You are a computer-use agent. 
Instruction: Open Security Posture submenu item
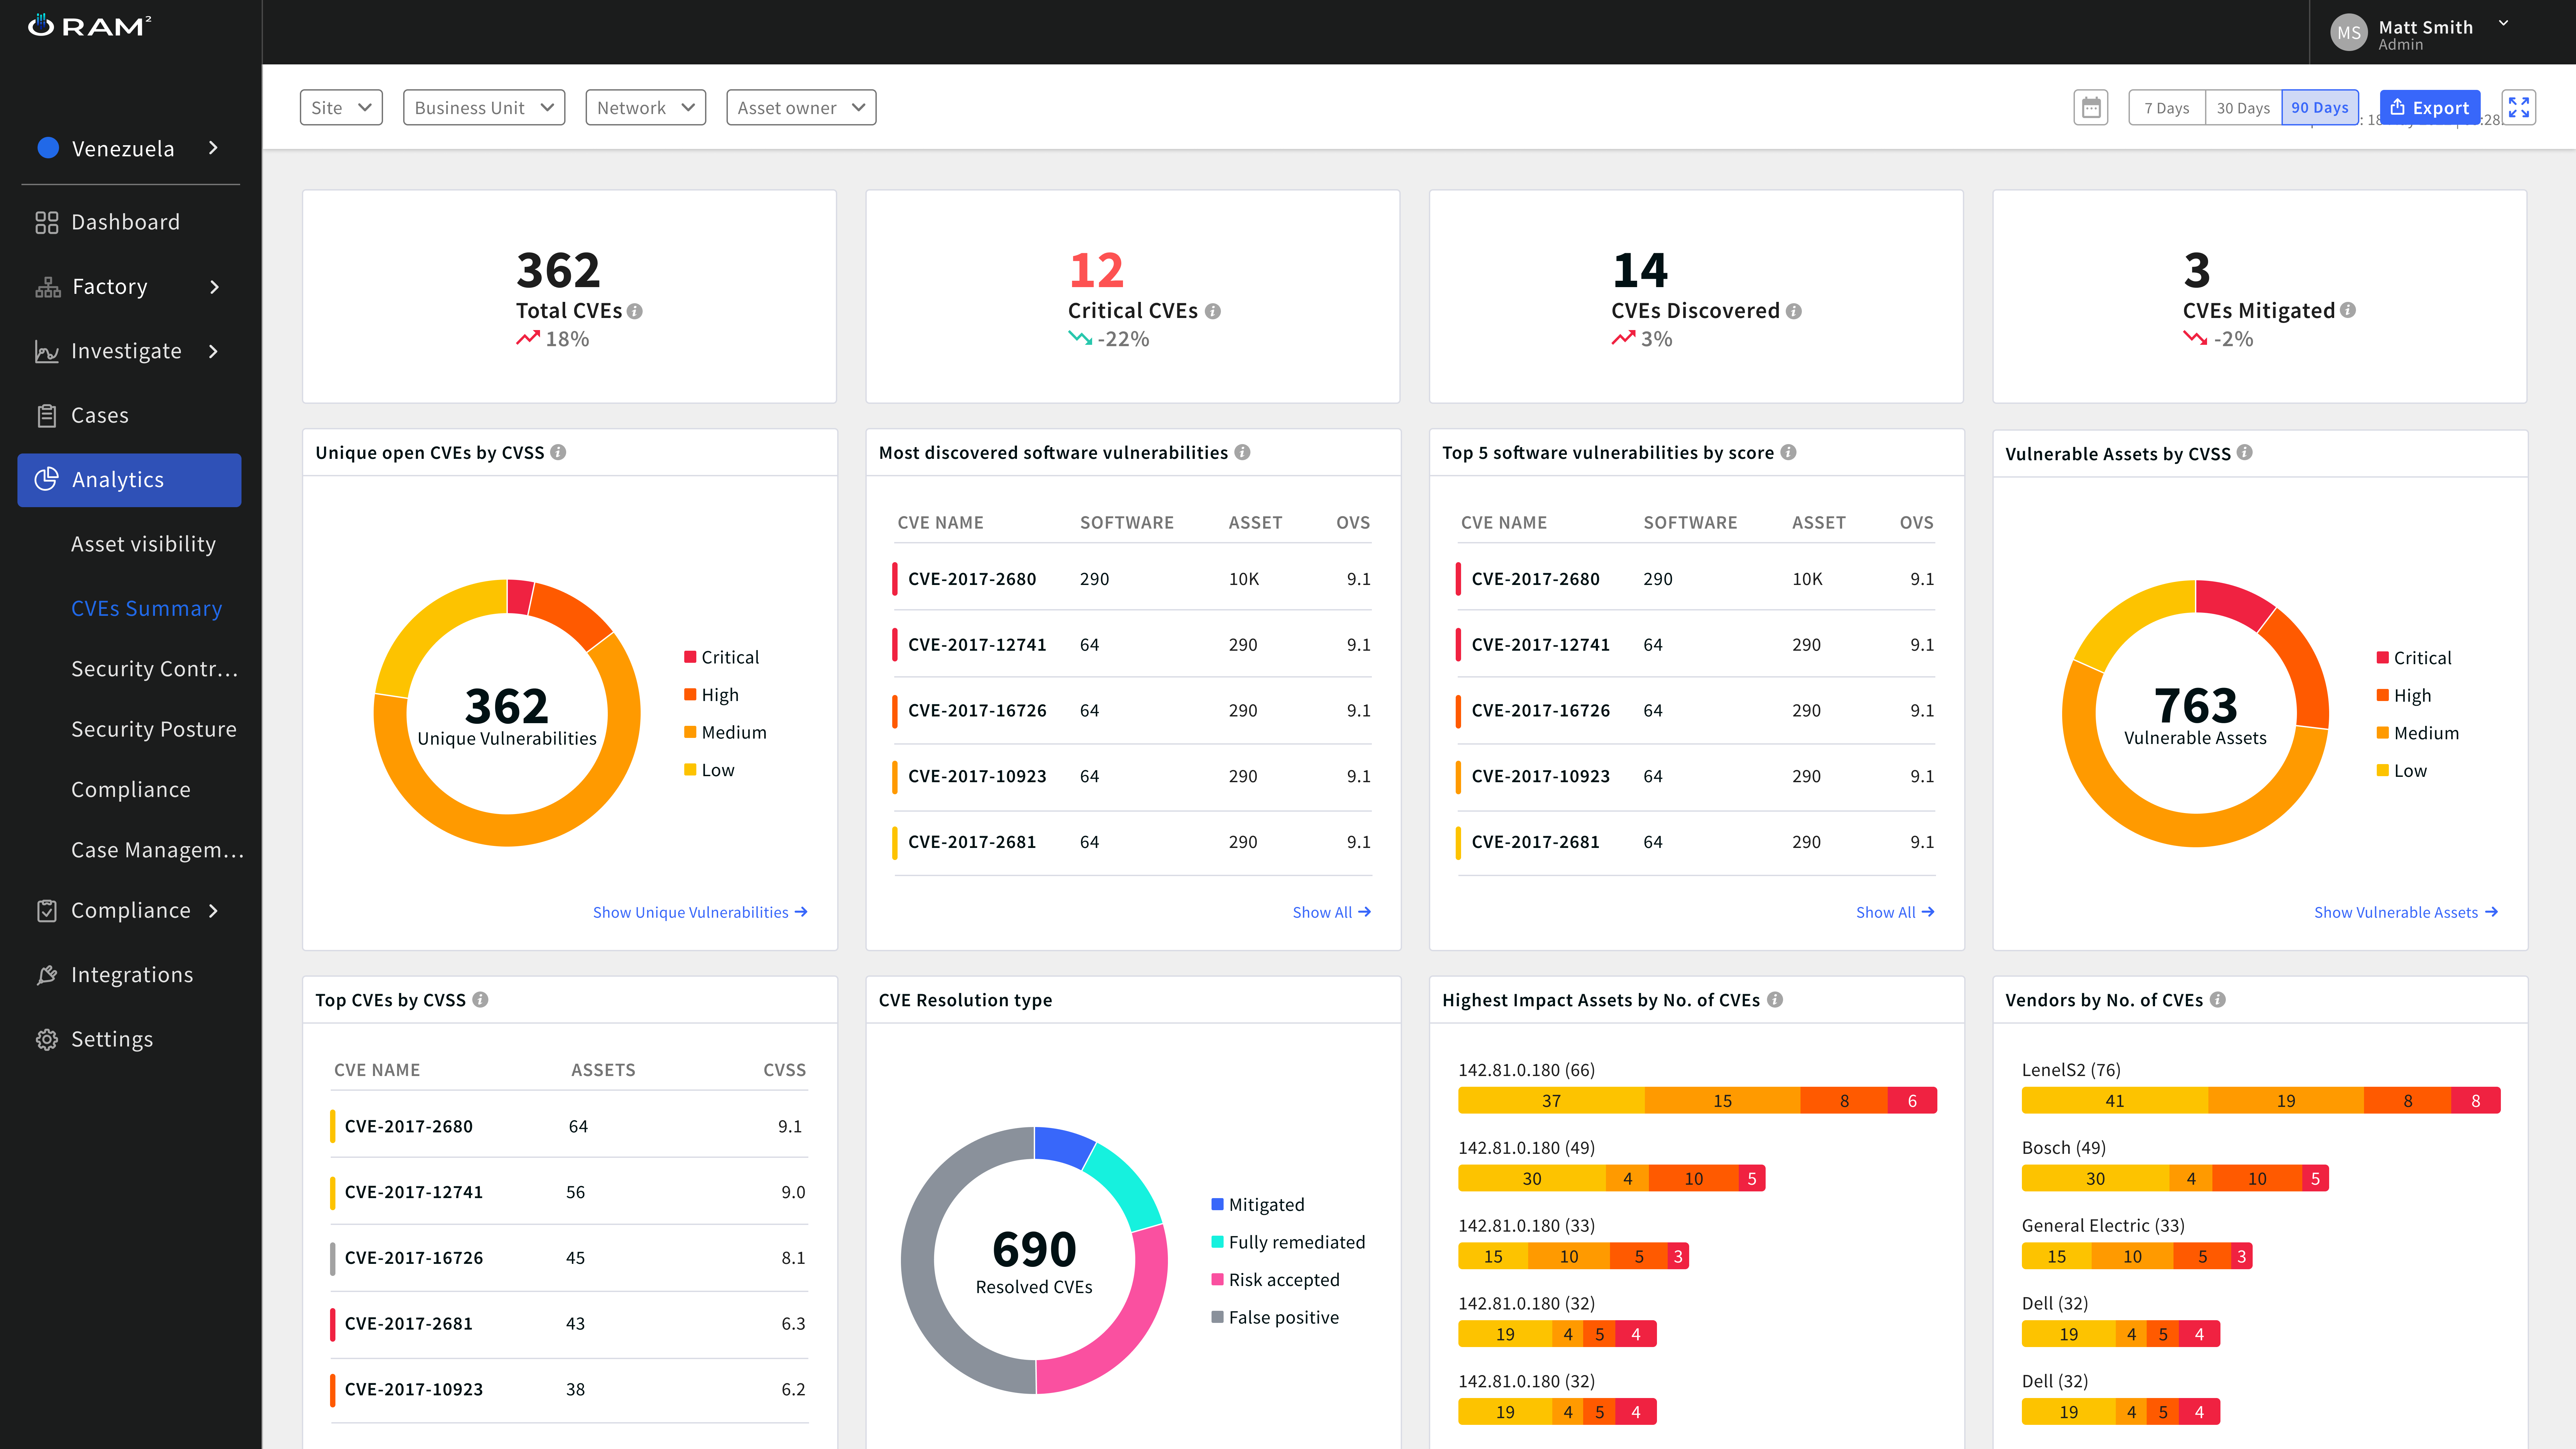coord(154,729)
